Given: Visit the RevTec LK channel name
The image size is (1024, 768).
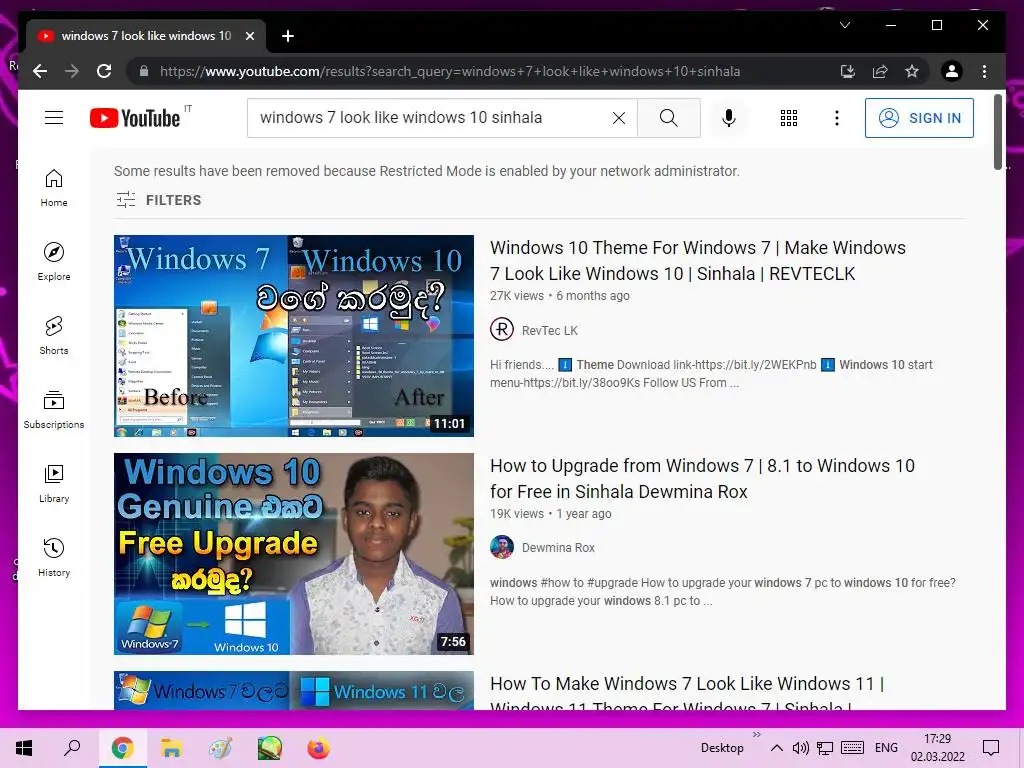Looking at the screenshot, I should coord(549,330).
